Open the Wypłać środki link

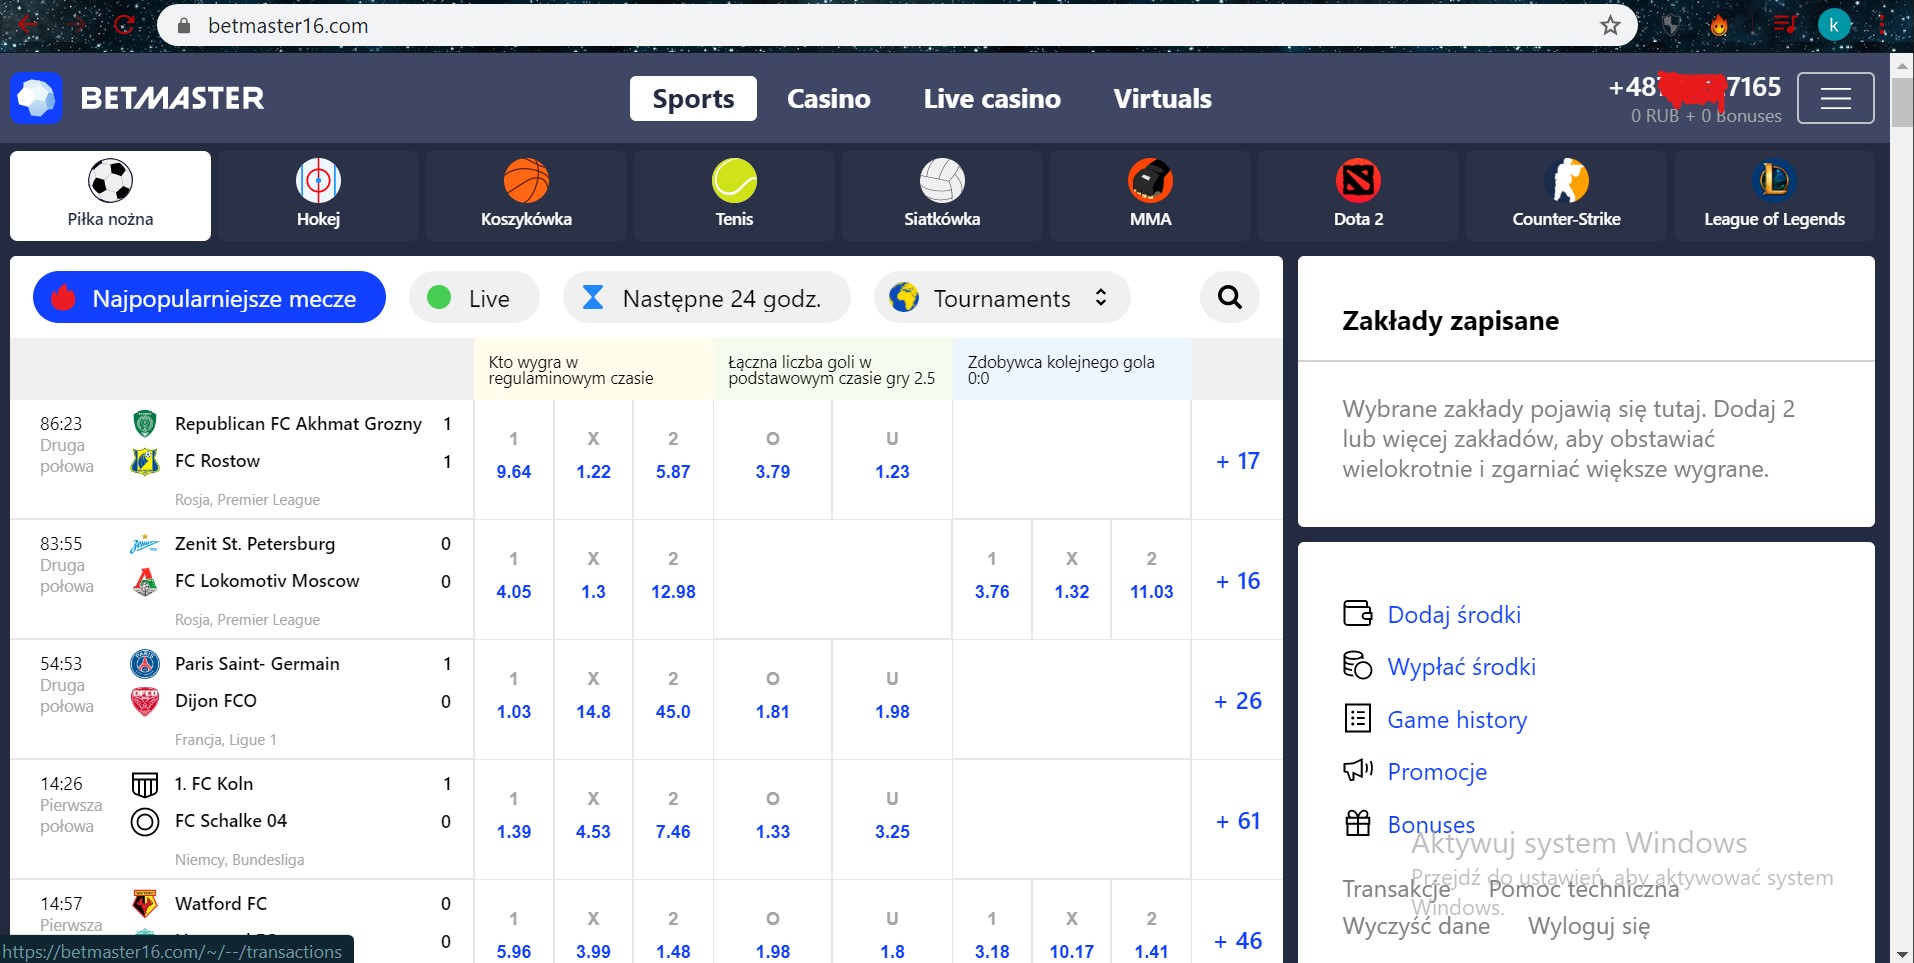[x=1462, y=666]
